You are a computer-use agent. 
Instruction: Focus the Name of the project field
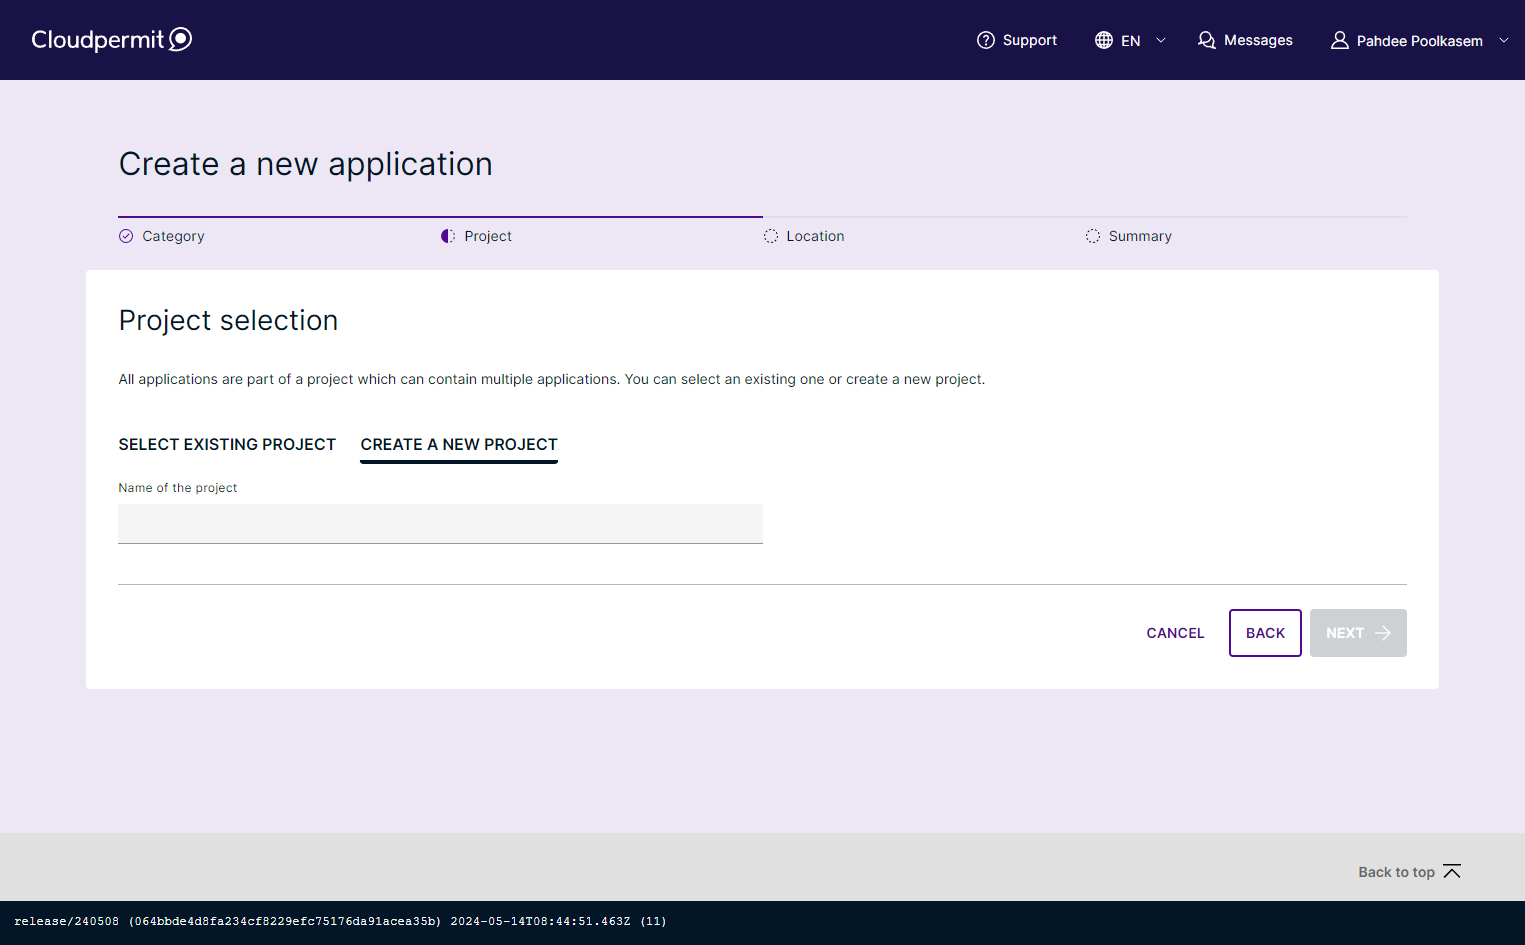pos(440,523)
